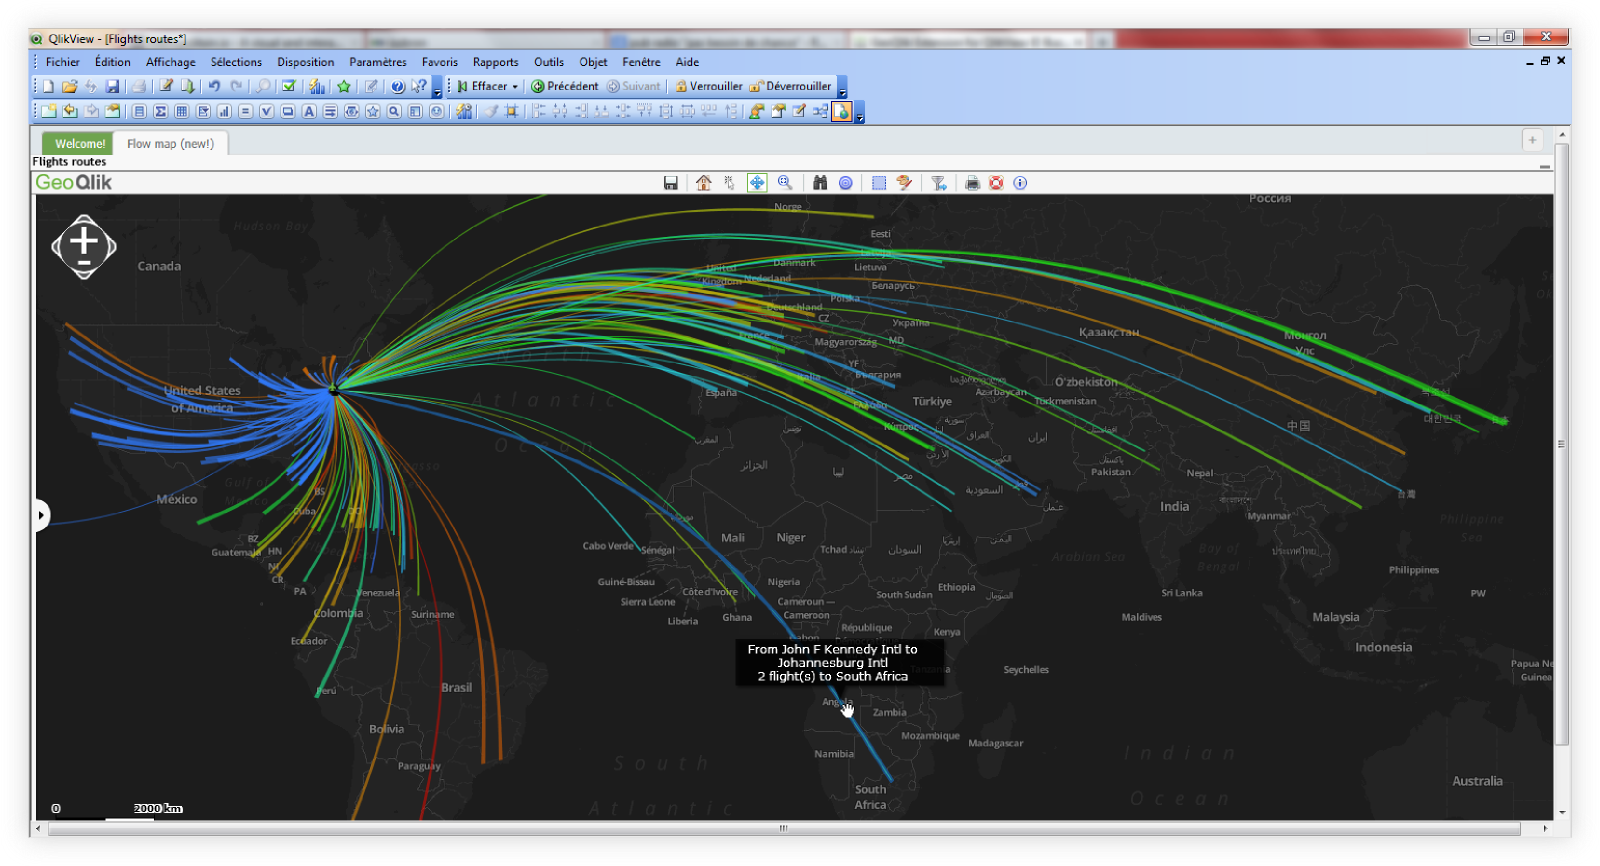The height and width of the screenshot is (866, 1600).
Task: Open the GeoQlik paint palette styling tool
Action: (905, 183)
